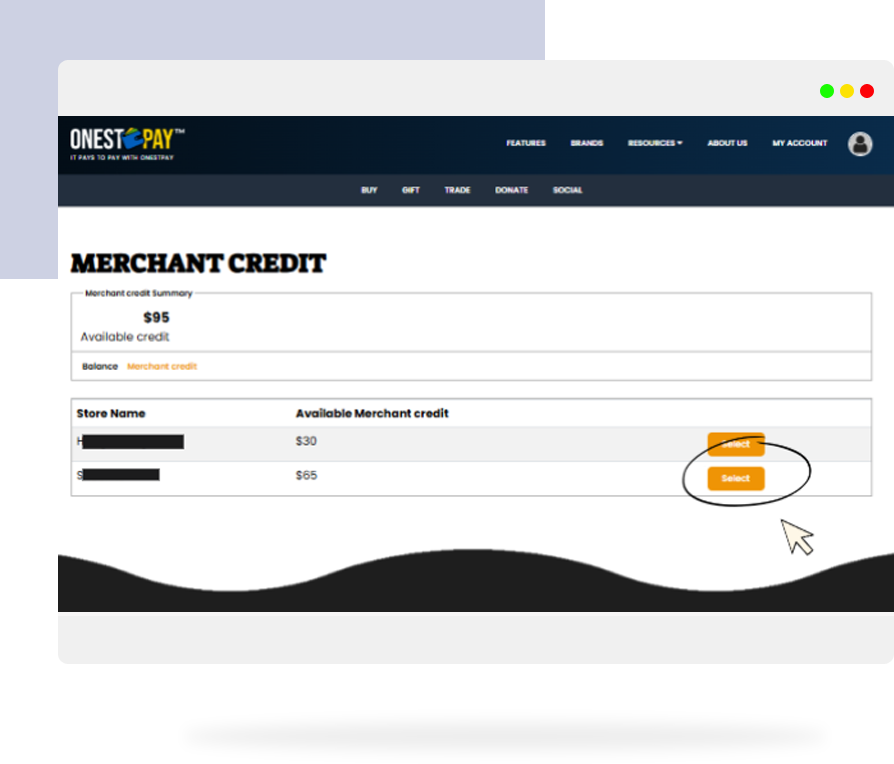
Task: Switch to the Balance tab
Action: pos(100,367)
